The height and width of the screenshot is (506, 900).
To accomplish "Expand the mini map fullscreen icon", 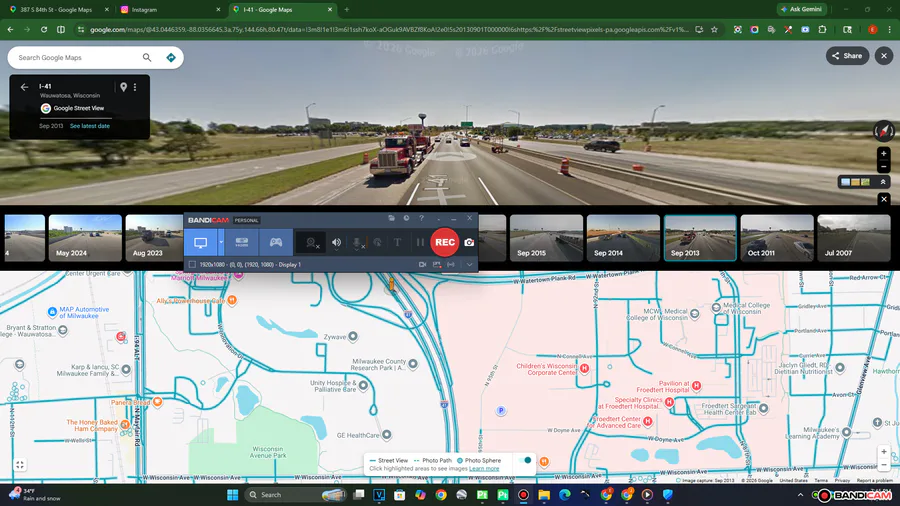I will 20,465.
